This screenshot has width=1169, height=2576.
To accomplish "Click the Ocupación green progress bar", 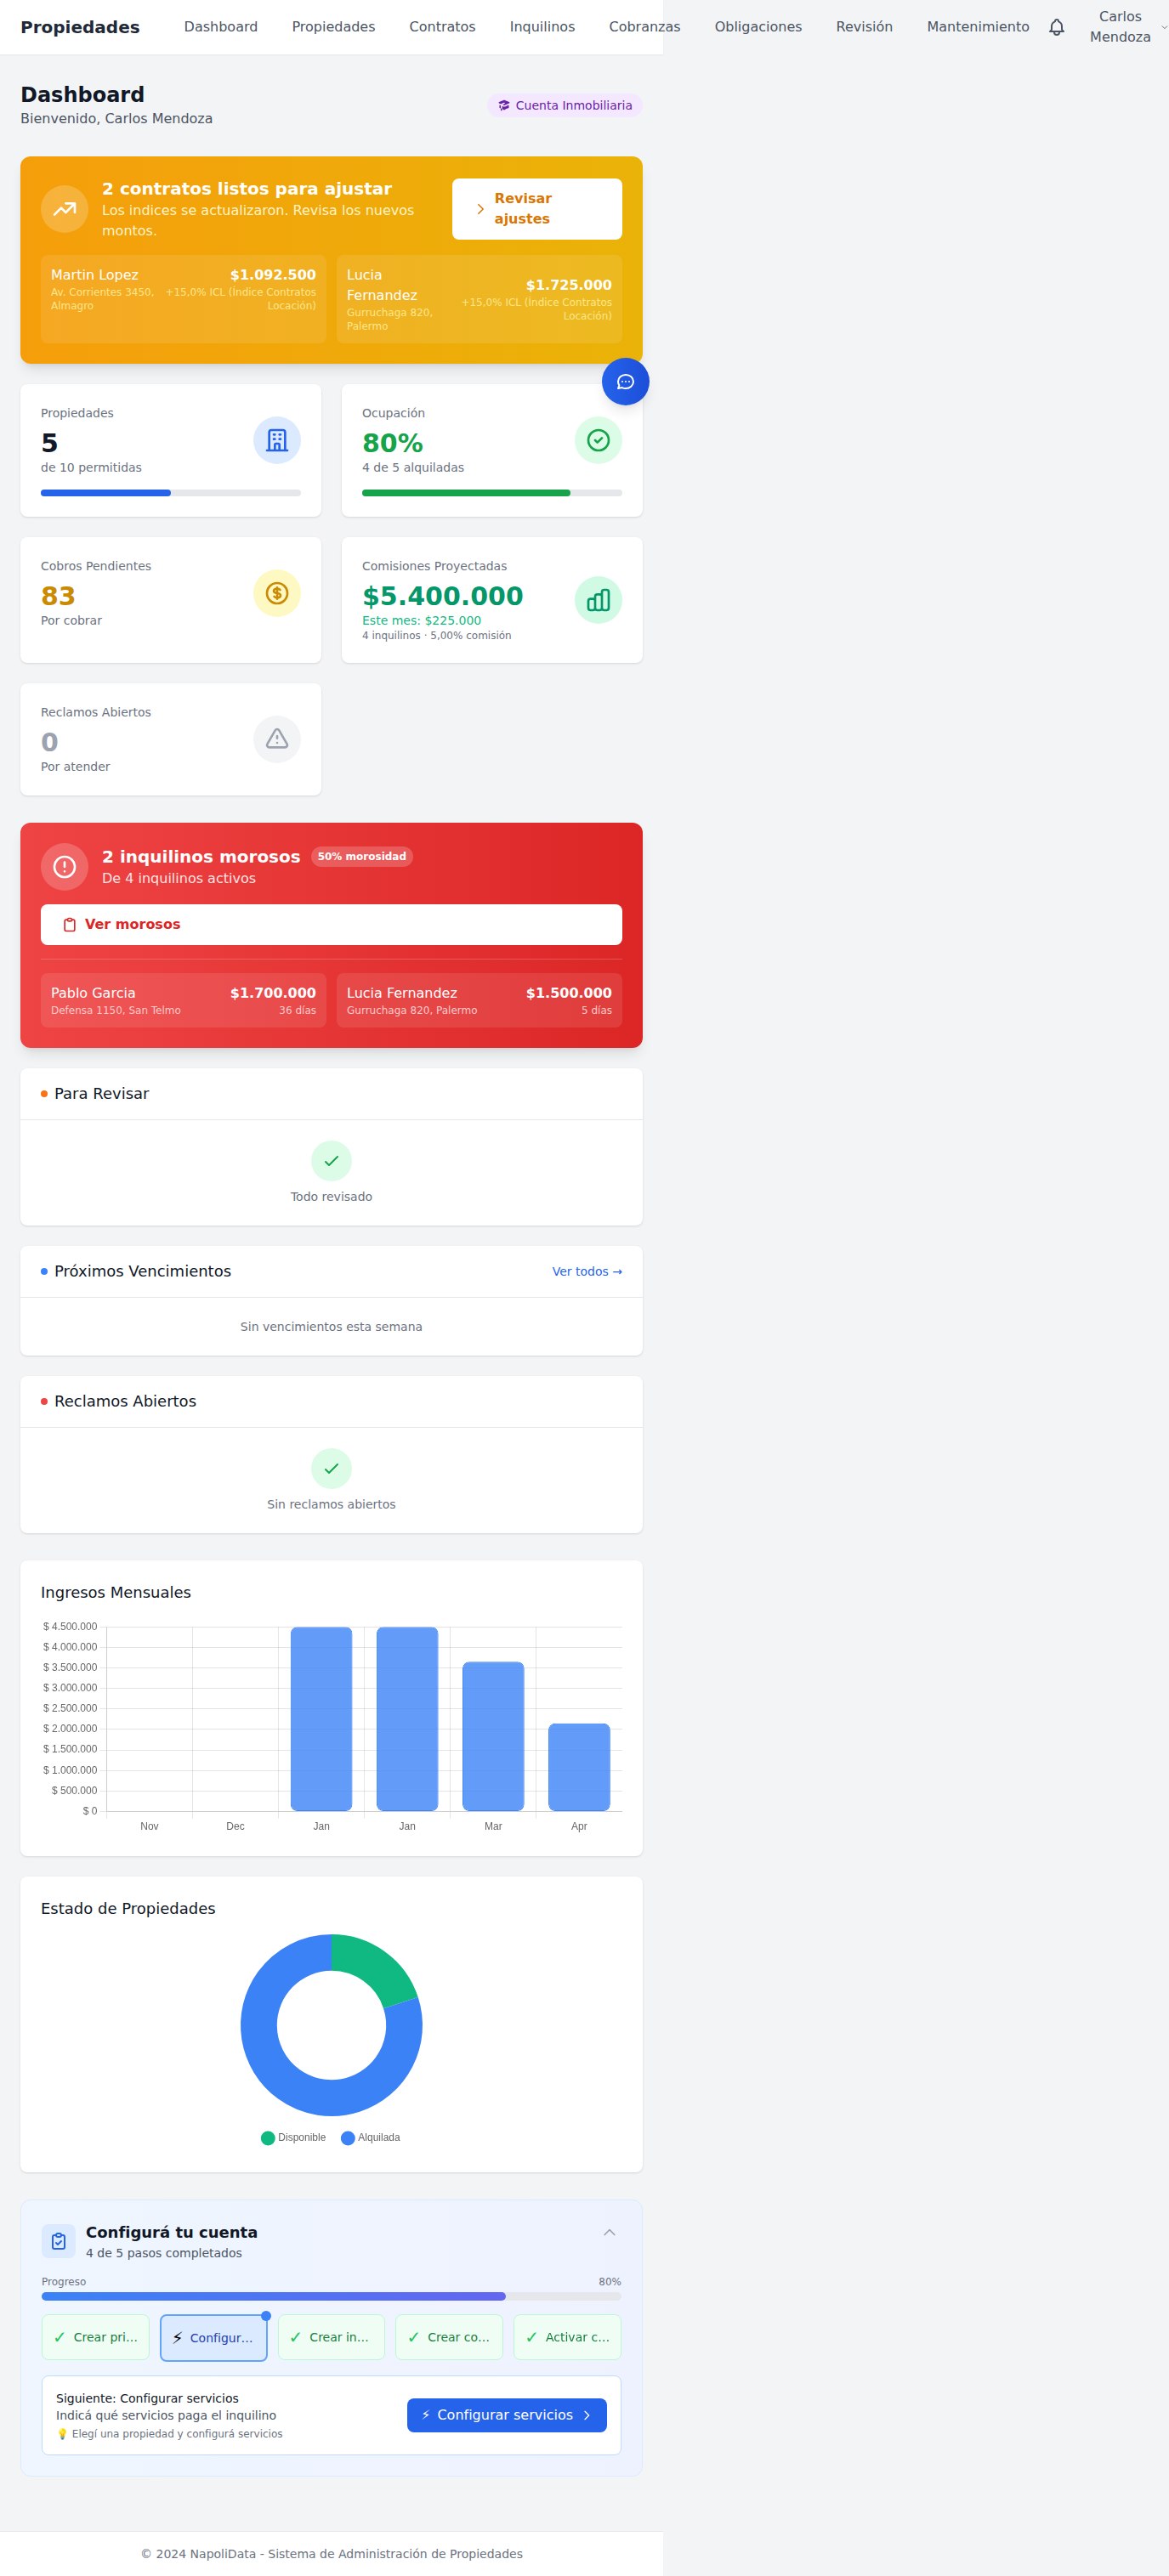I will [492, 493].
